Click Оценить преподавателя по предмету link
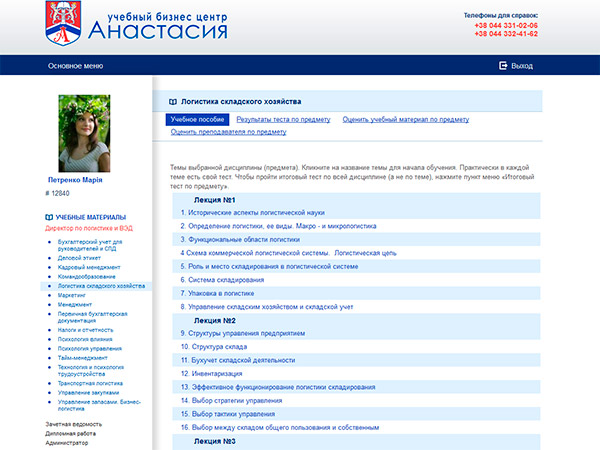This screenshot has width=600, height=450. tap(228, 132)
